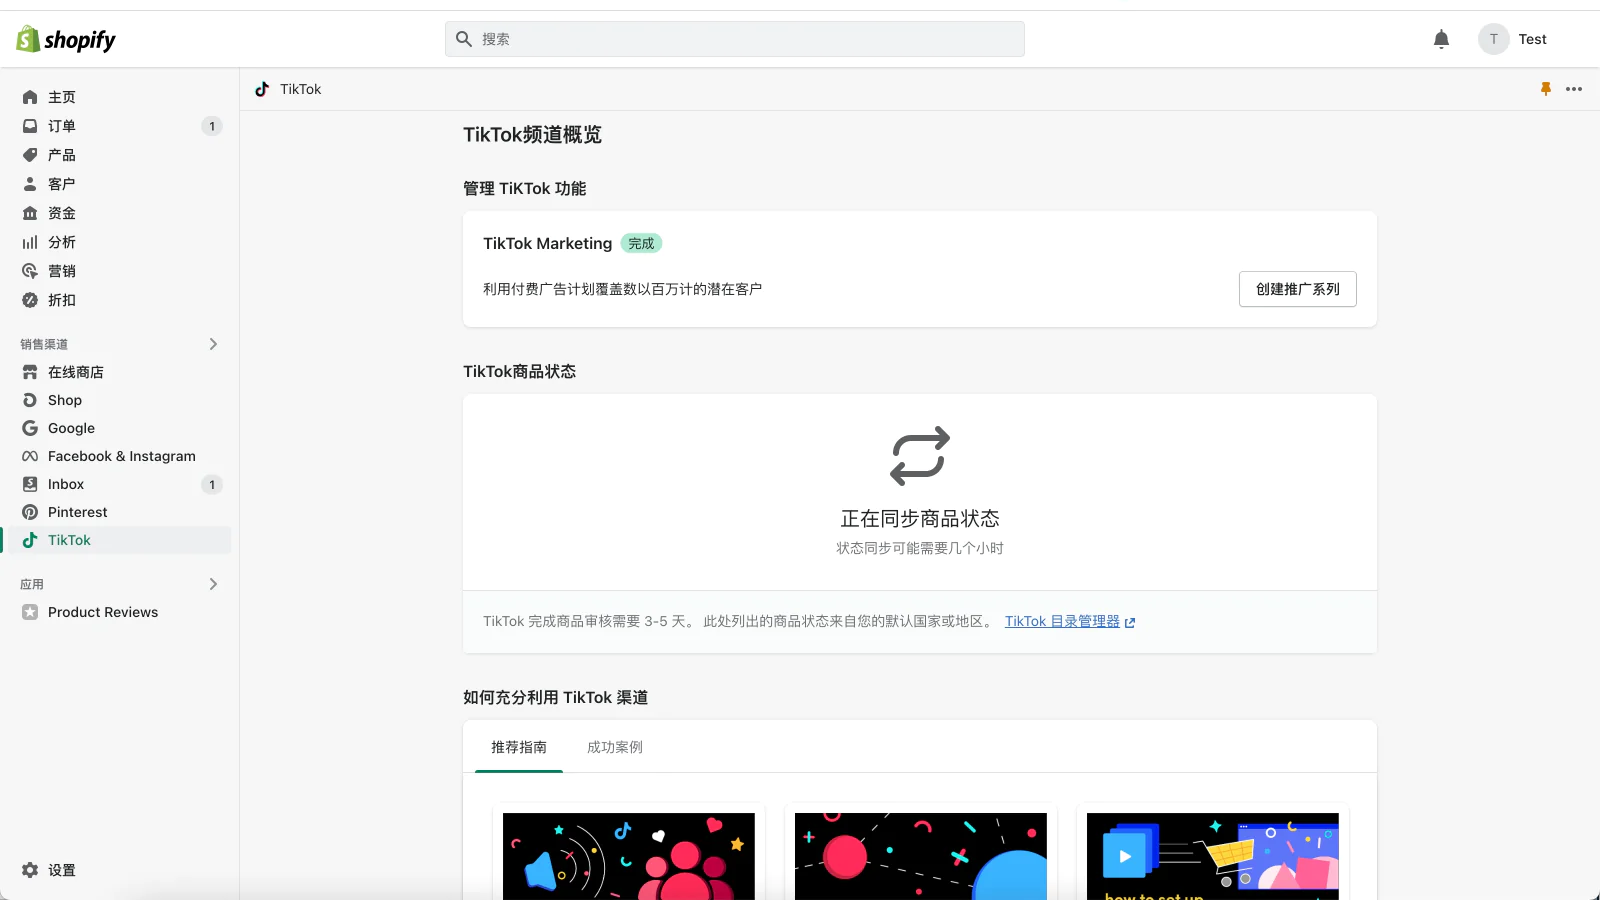Click the 搜索 search field
Screen dimensions: 1600x900
point(735,39)
